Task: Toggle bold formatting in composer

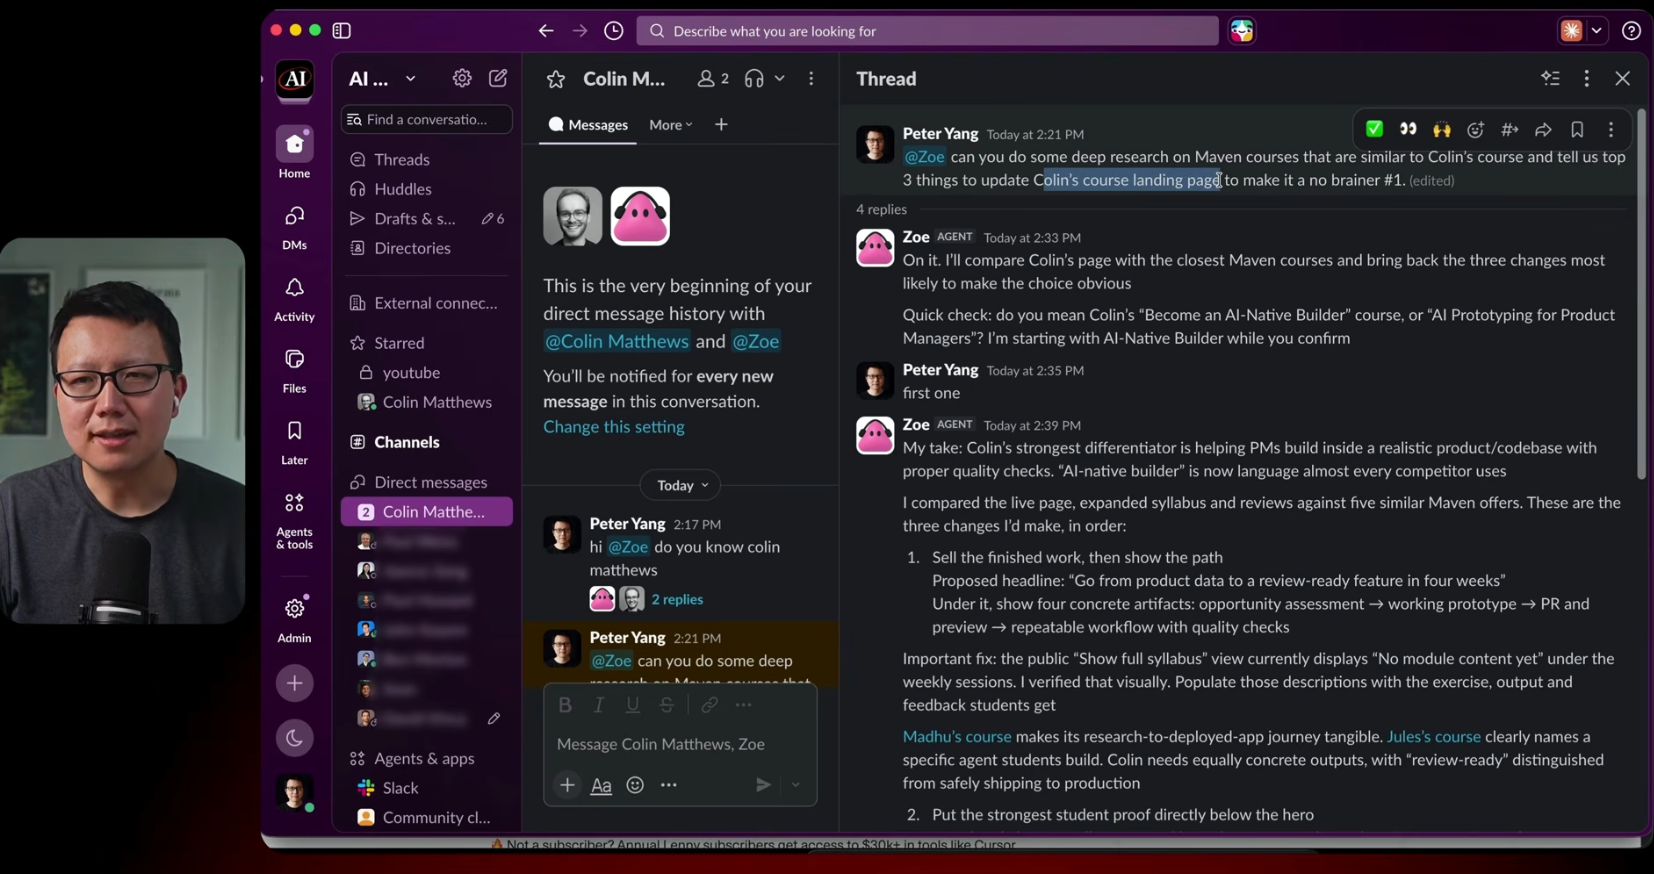Action: 565,706
